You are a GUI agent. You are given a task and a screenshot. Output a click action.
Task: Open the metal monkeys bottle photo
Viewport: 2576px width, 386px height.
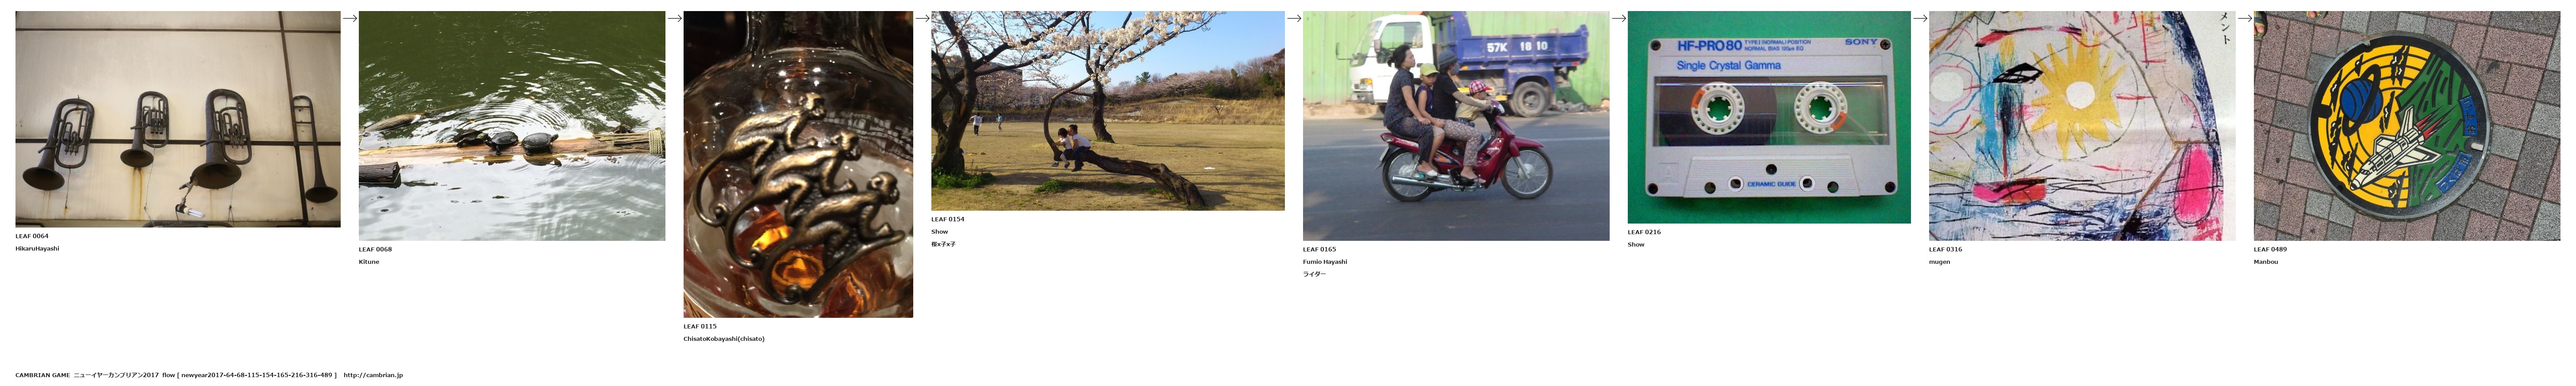point(798,164)
